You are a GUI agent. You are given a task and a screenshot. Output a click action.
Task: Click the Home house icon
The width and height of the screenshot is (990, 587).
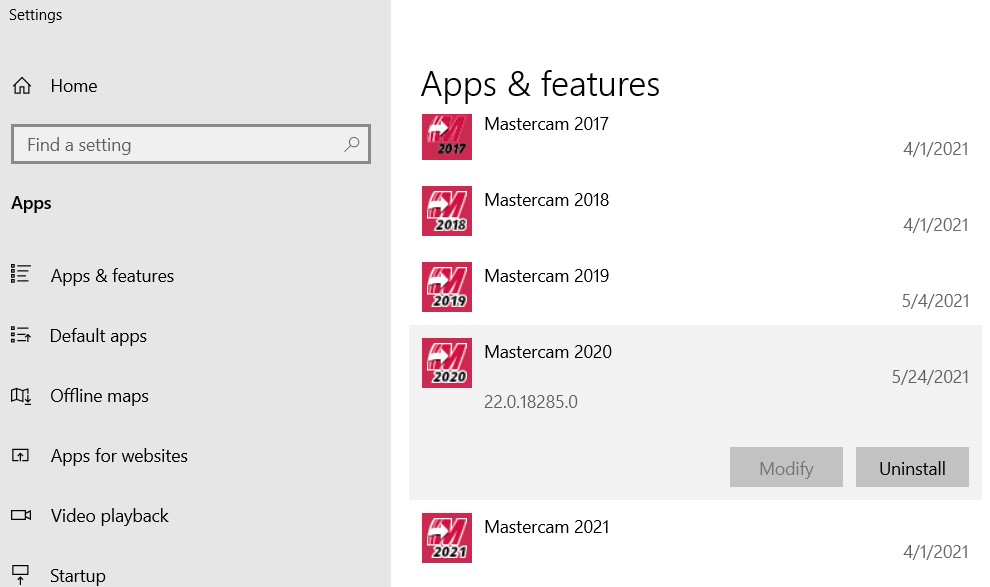22,86
